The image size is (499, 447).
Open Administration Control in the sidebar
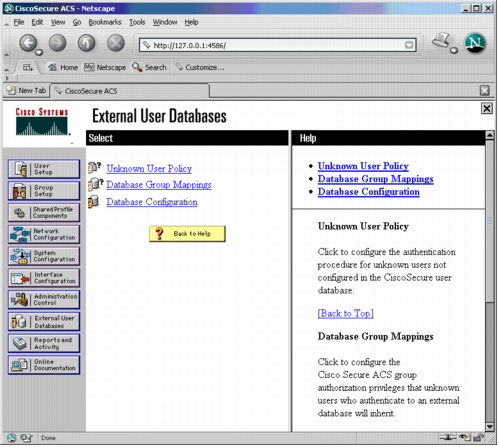pos(44,300)
